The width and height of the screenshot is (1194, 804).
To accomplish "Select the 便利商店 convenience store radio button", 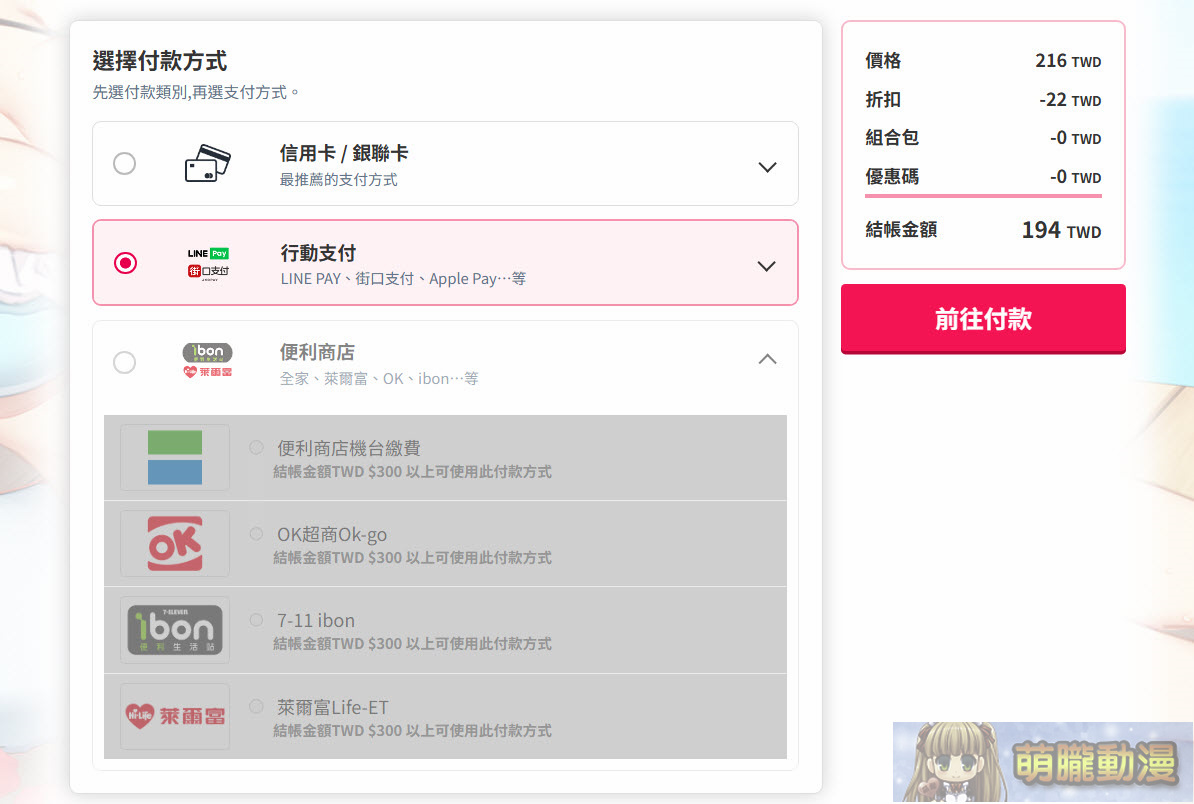I will [124, 362].
